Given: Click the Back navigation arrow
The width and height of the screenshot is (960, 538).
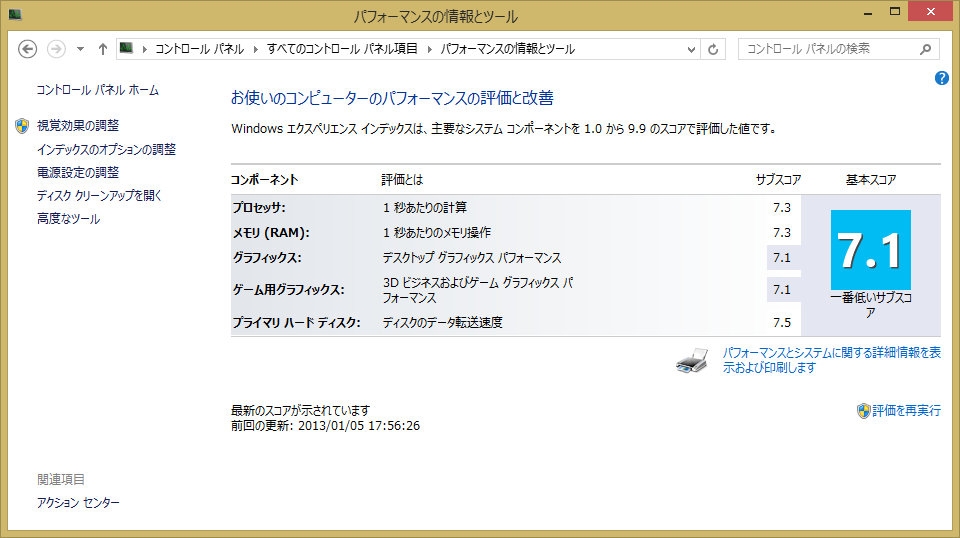Looking at the screenshot, I should pos(27,49).
